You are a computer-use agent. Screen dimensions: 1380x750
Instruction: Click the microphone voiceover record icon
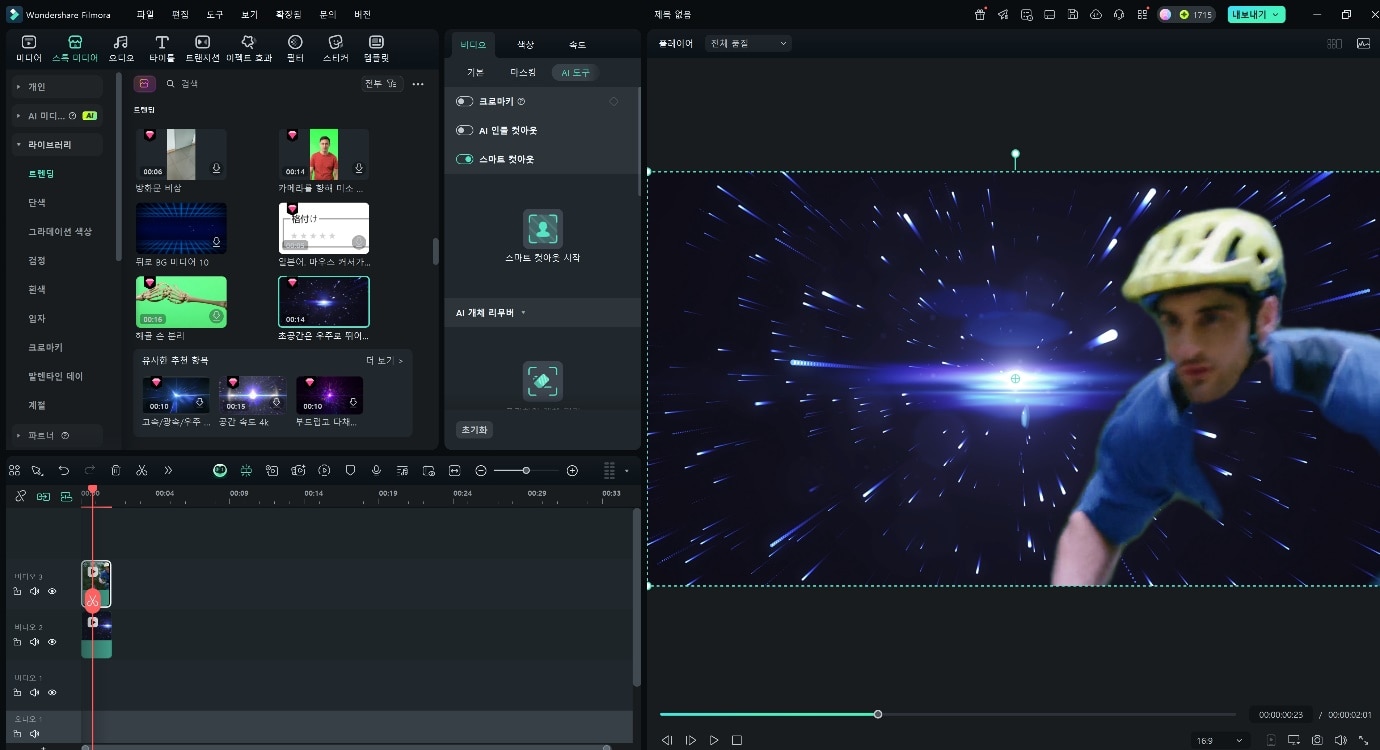(376, 470)
